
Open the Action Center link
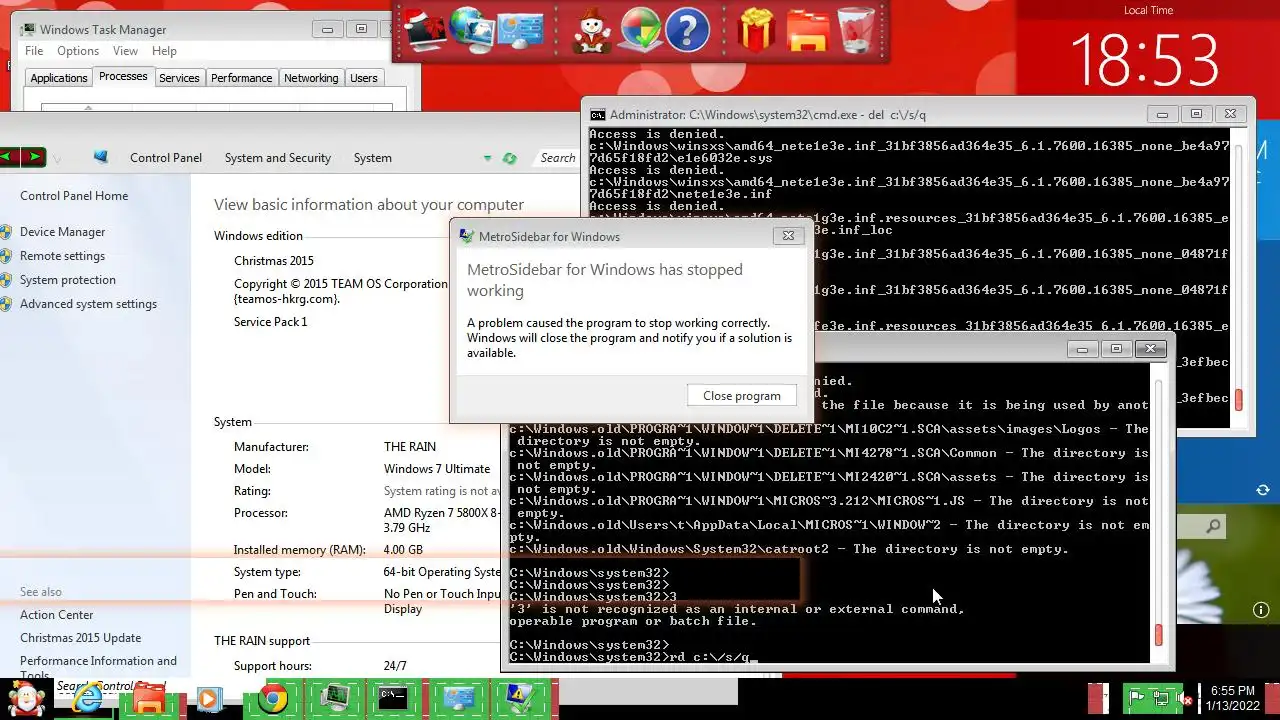pos(57,615)
